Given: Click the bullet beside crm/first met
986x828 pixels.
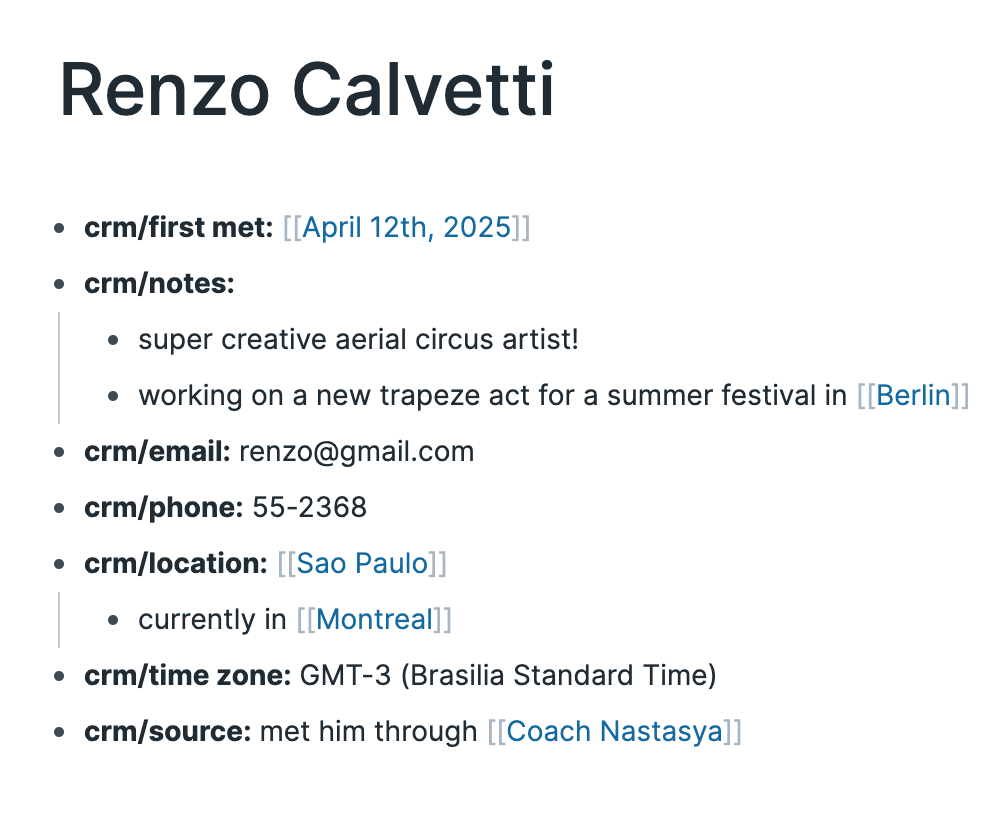Looking at the screenshot, I should [x=59, y=228].
